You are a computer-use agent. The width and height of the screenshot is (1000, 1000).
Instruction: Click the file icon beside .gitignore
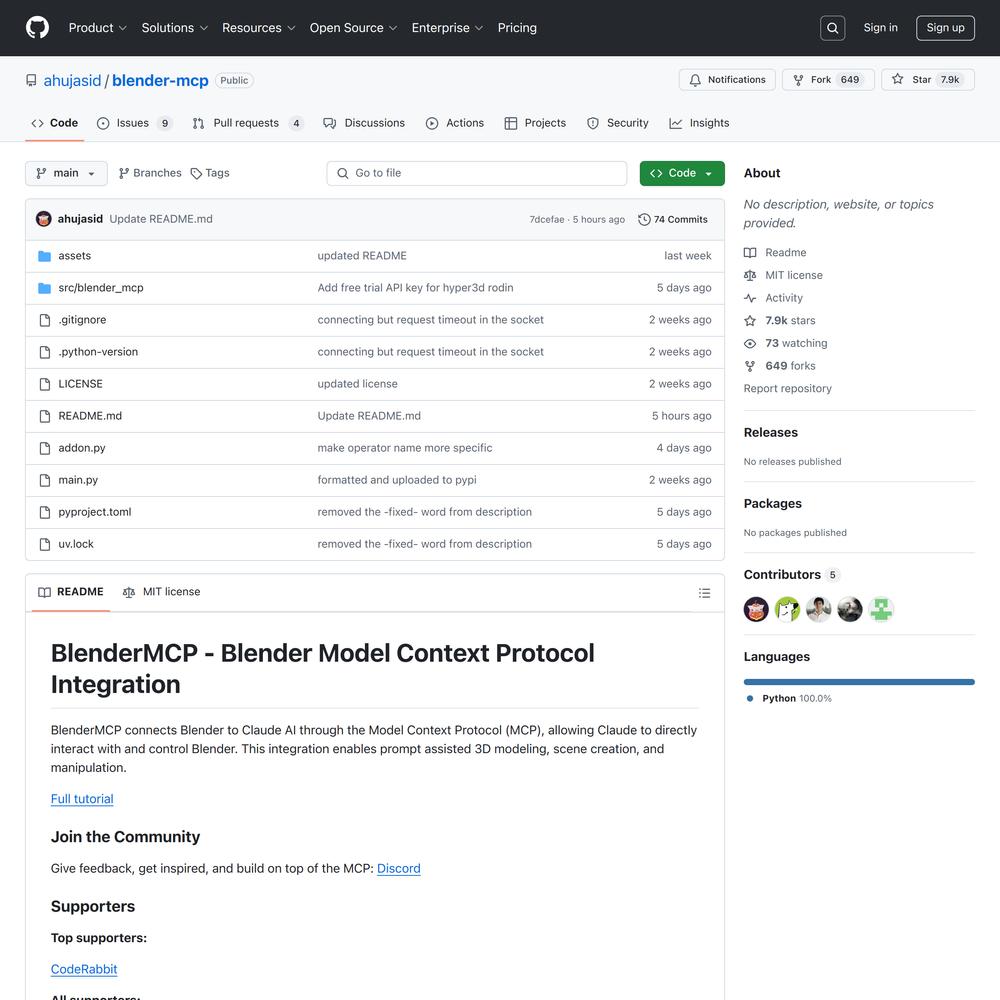tap(45, 320)
